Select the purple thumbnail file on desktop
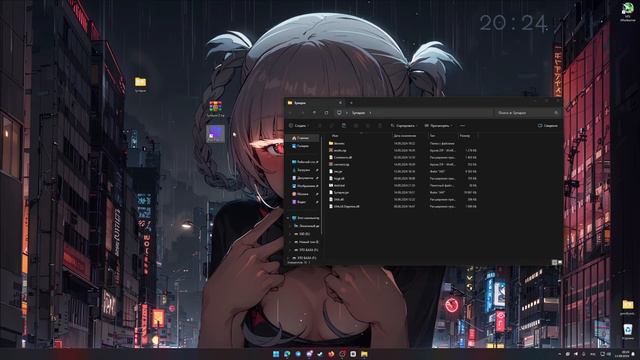640x360 pixels. coord(215,133)
